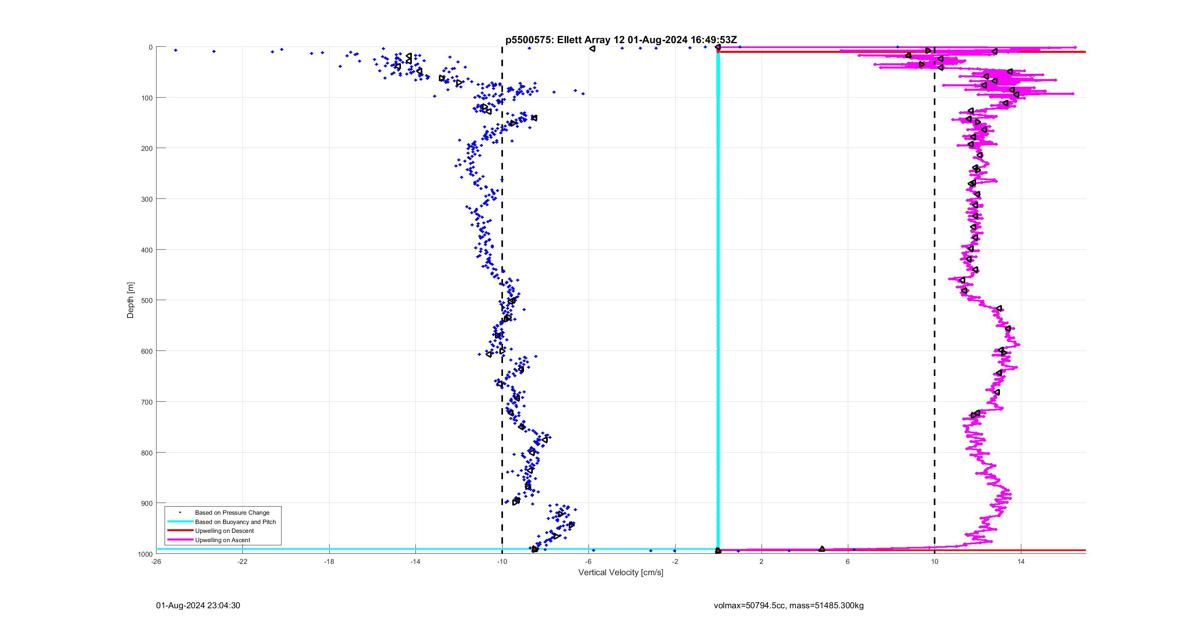
Task: Click y-axis tick label '800'
Action: coord(145,453)
